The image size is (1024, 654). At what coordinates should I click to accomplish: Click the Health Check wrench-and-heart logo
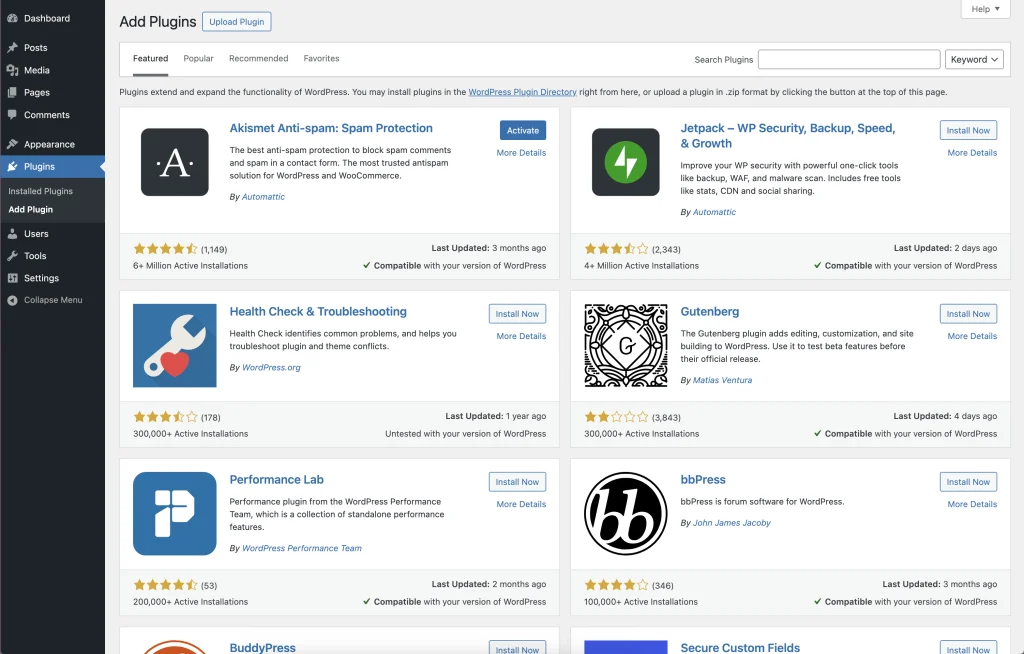(x=174, y=345)
